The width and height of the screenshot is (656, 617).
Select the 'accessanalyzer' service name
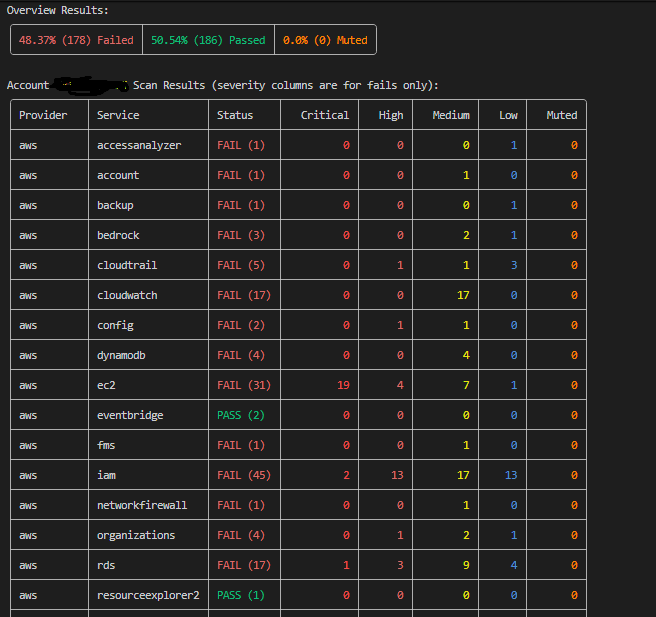pyautogui.click(x=139, y=145)
